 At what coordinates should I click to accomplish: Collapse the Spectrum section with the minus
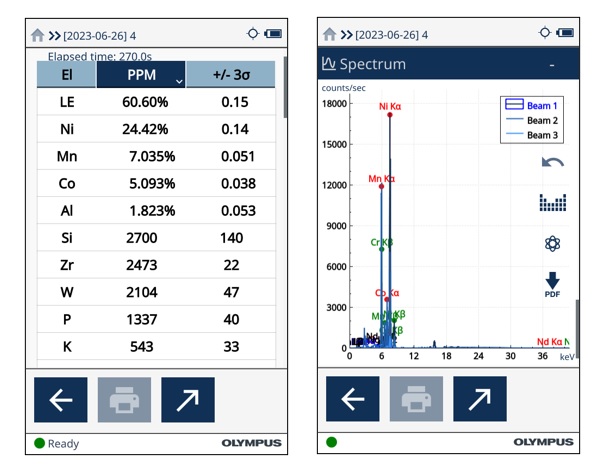click(552, 65)
